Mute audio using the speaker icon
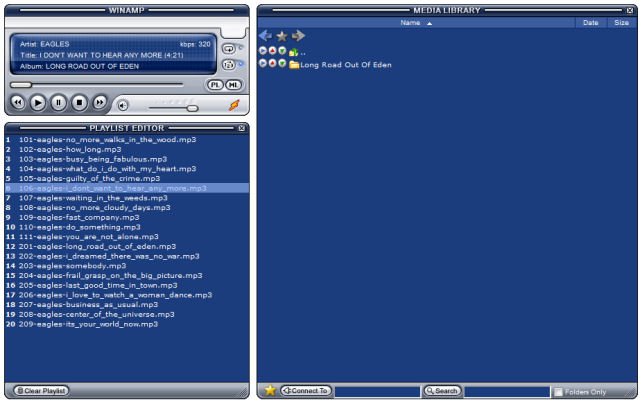The height and width of the screenshot is (402, 640). [x=123, y=104]
